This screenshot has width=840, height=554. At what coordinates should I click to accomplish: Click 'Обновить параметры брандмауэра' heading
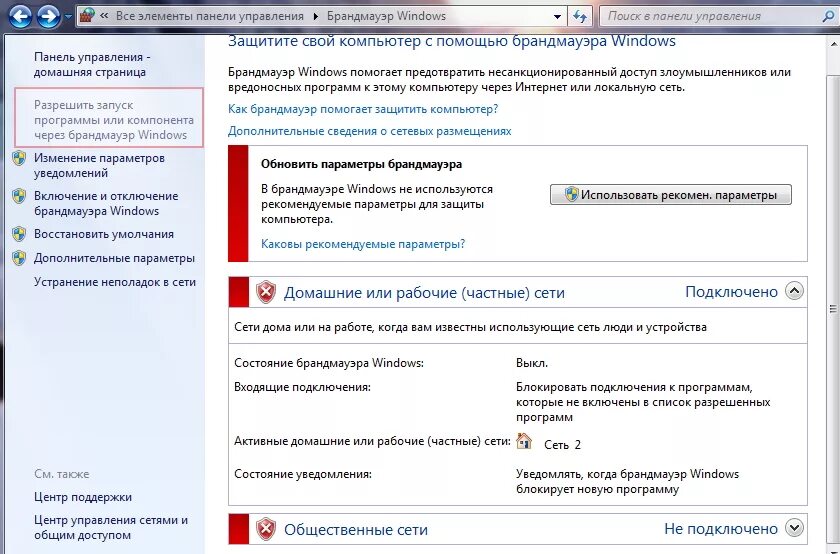[361, 164]
